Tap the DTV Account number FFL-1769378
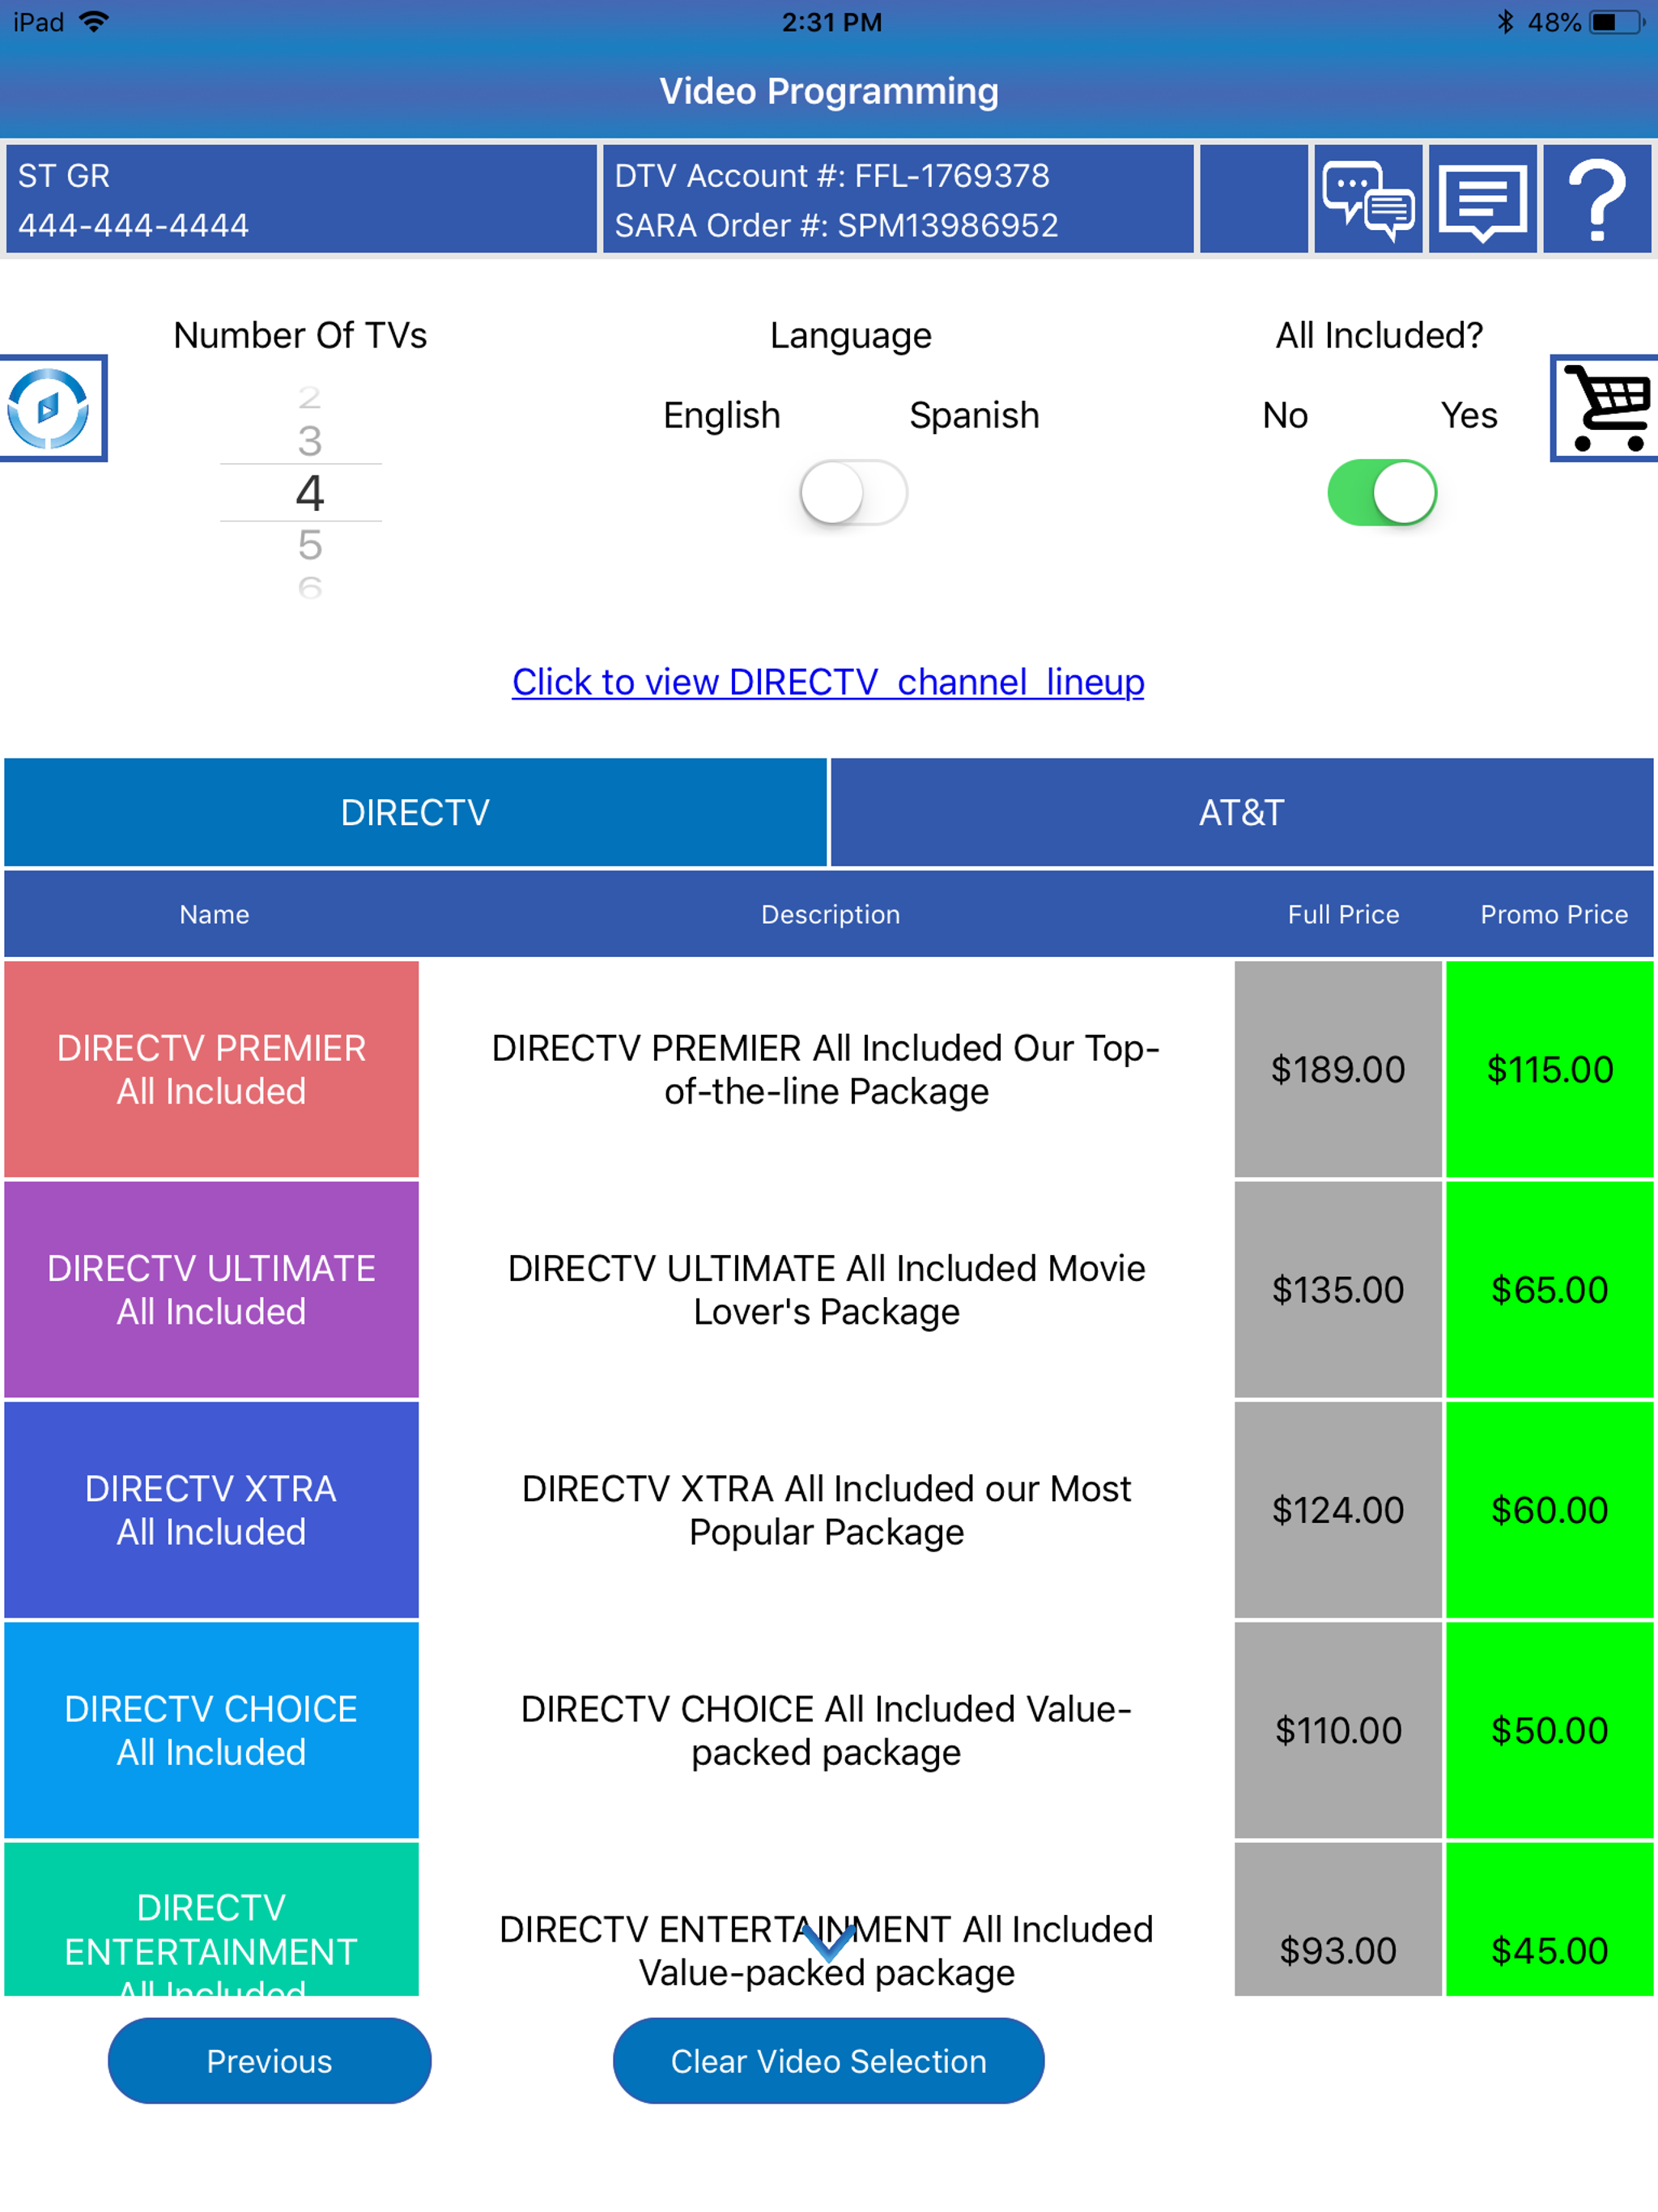The height and width of the screenshot is (2212, 1658). pyautogui.click(x=832, y=176)
